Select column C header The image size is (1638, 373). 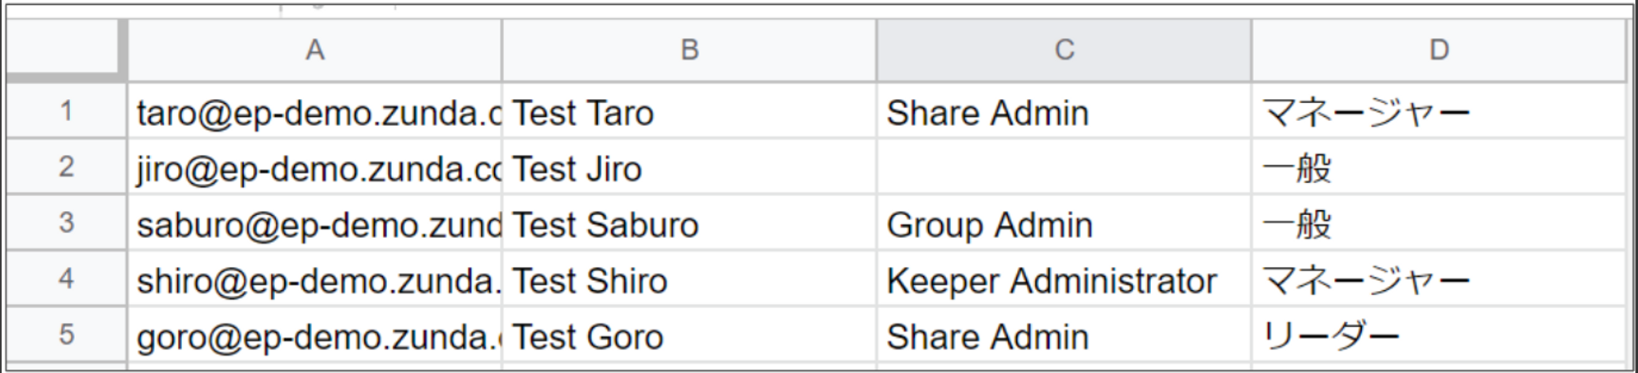[1064, 50]
